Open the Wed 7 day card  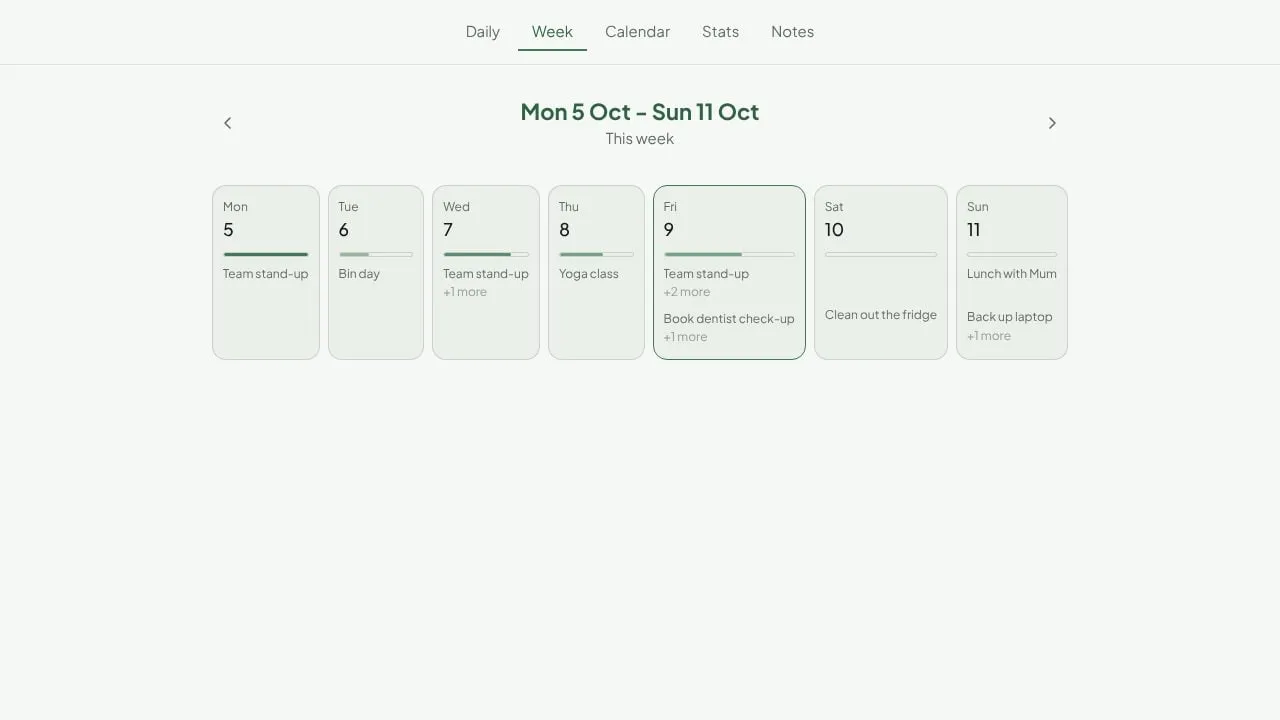pos(486,272)
